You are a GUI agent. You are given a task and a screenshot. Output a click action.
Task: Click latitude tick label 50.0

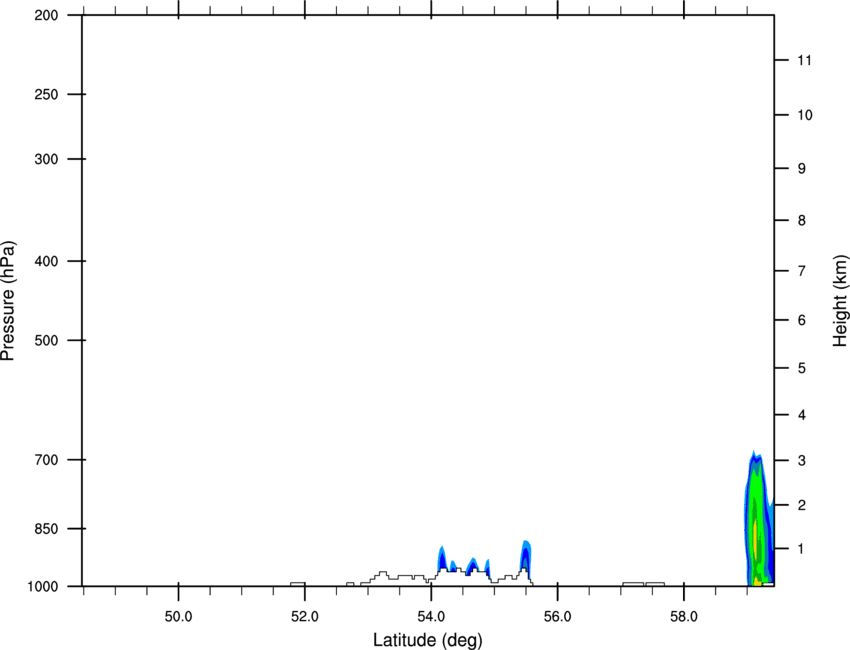pyautogui.click(x=178, y=617)
